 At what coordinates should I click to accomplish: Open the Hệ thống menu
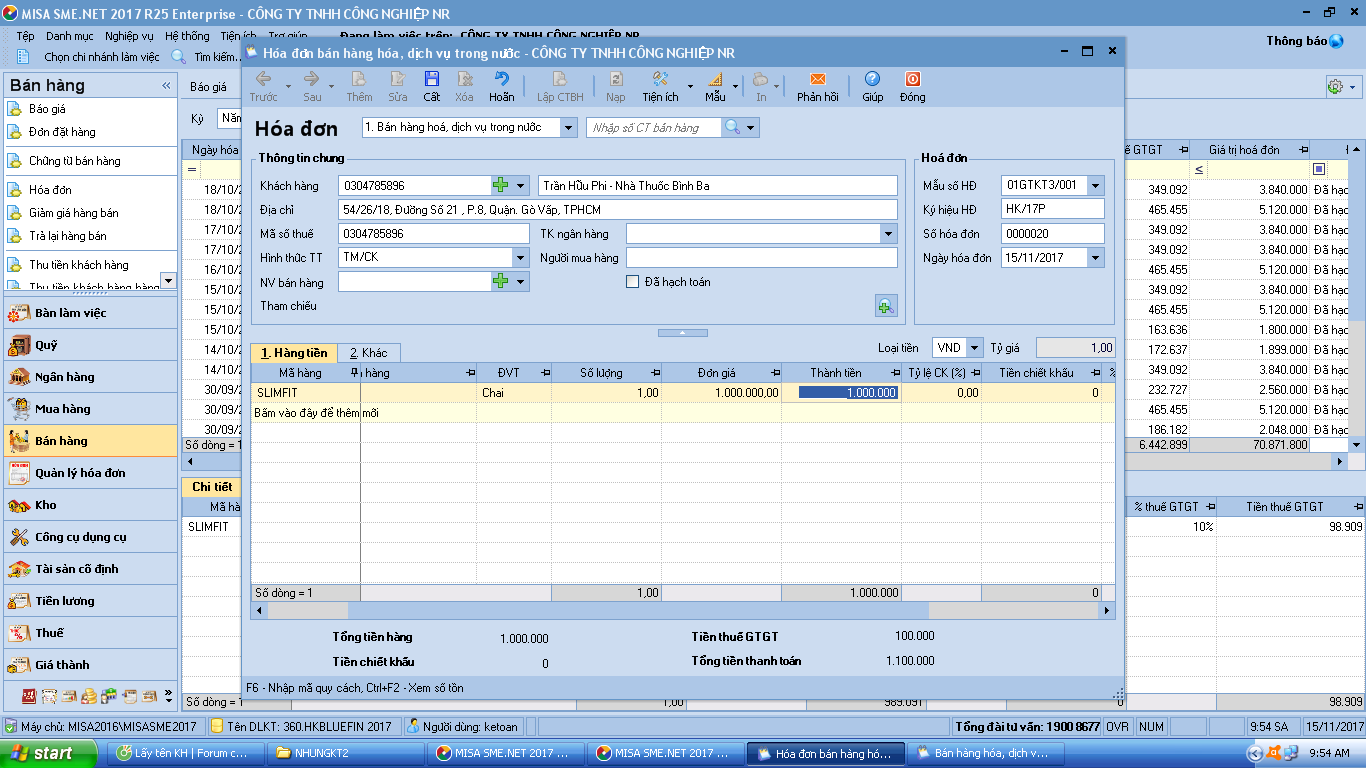point(187,36)
